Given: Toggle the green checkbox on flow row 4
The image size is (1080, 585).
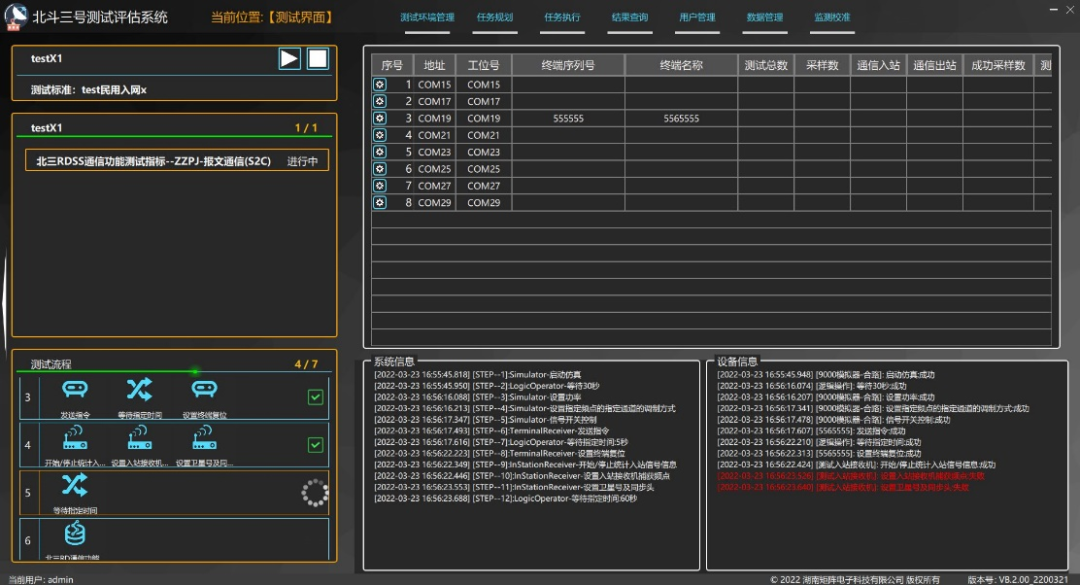Looking at the screenshot, I should [x=315, y=445].
